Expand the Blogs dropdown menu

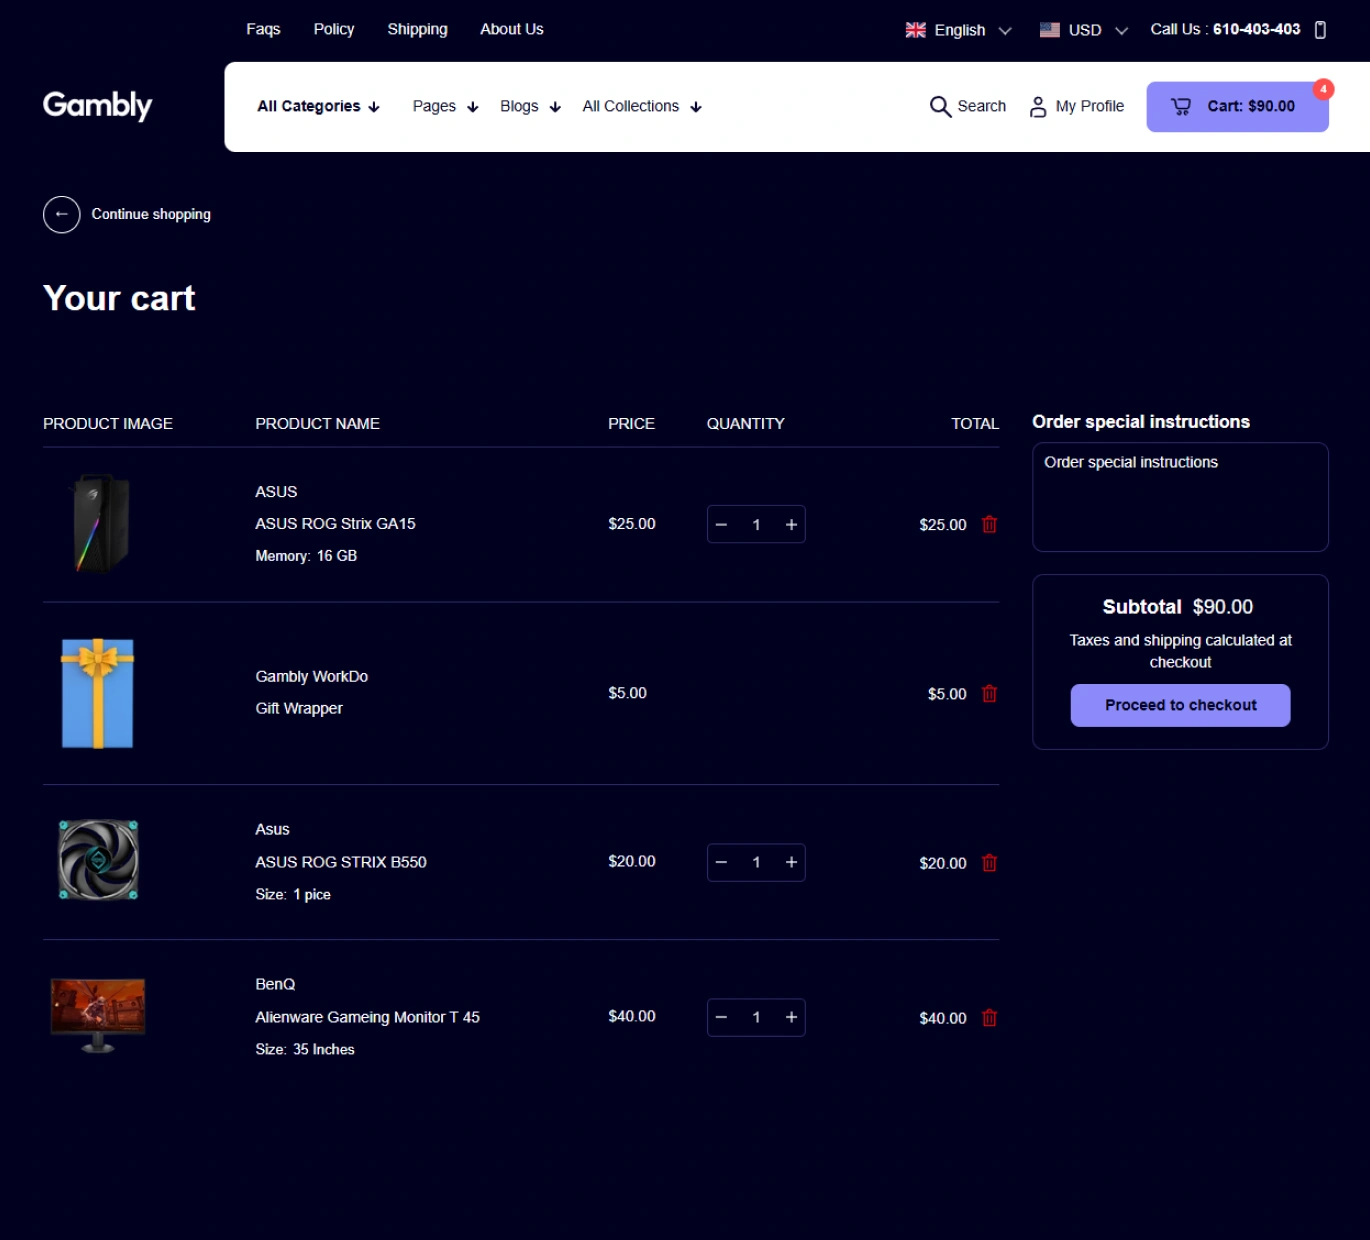530,106
